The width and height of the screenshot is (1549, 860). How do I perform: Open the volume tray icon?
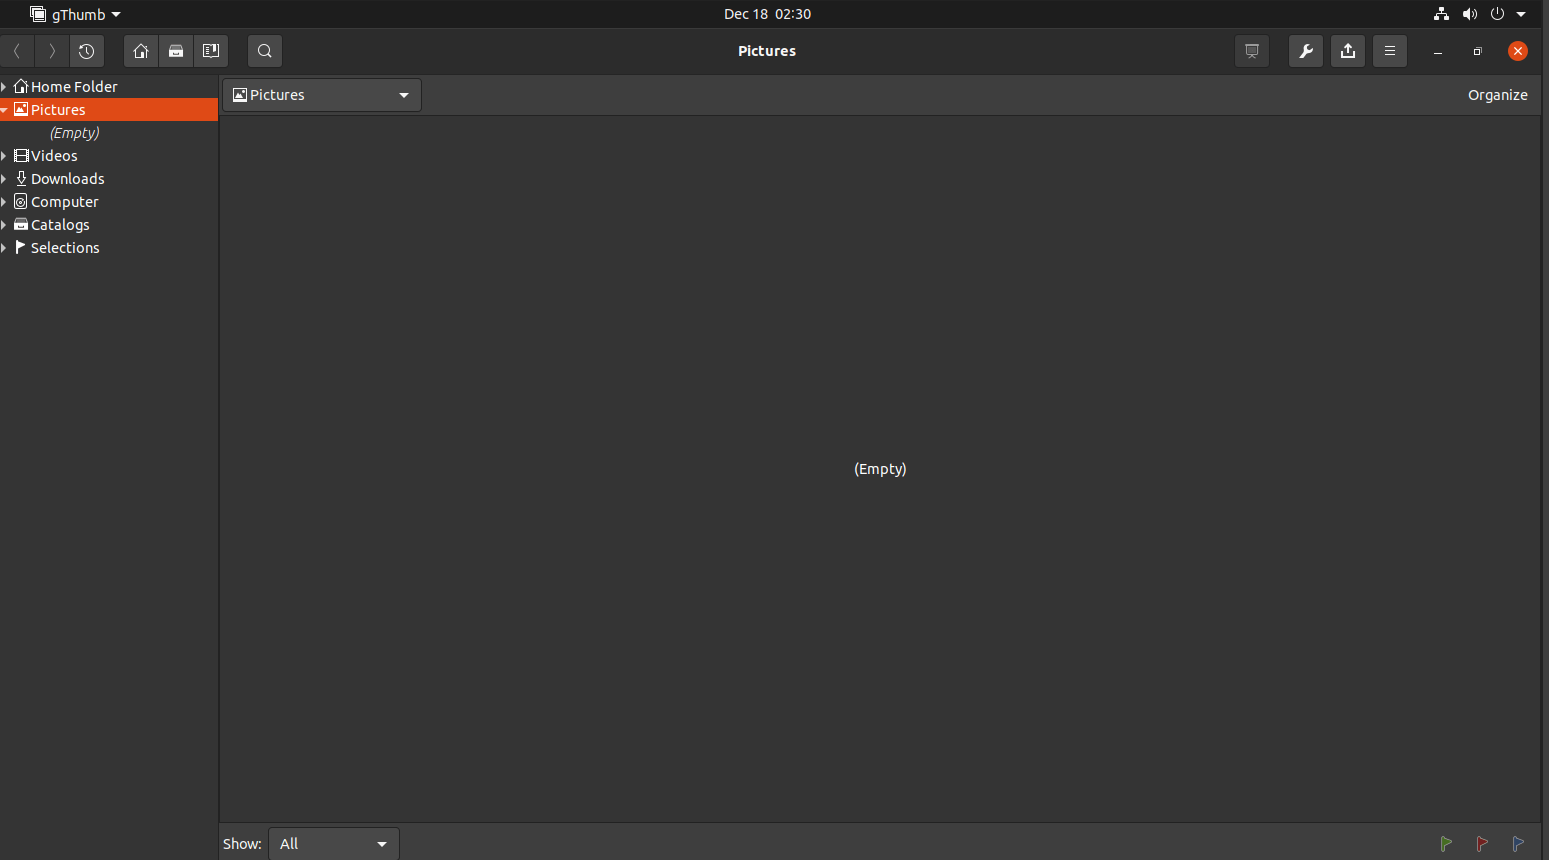1469,14
